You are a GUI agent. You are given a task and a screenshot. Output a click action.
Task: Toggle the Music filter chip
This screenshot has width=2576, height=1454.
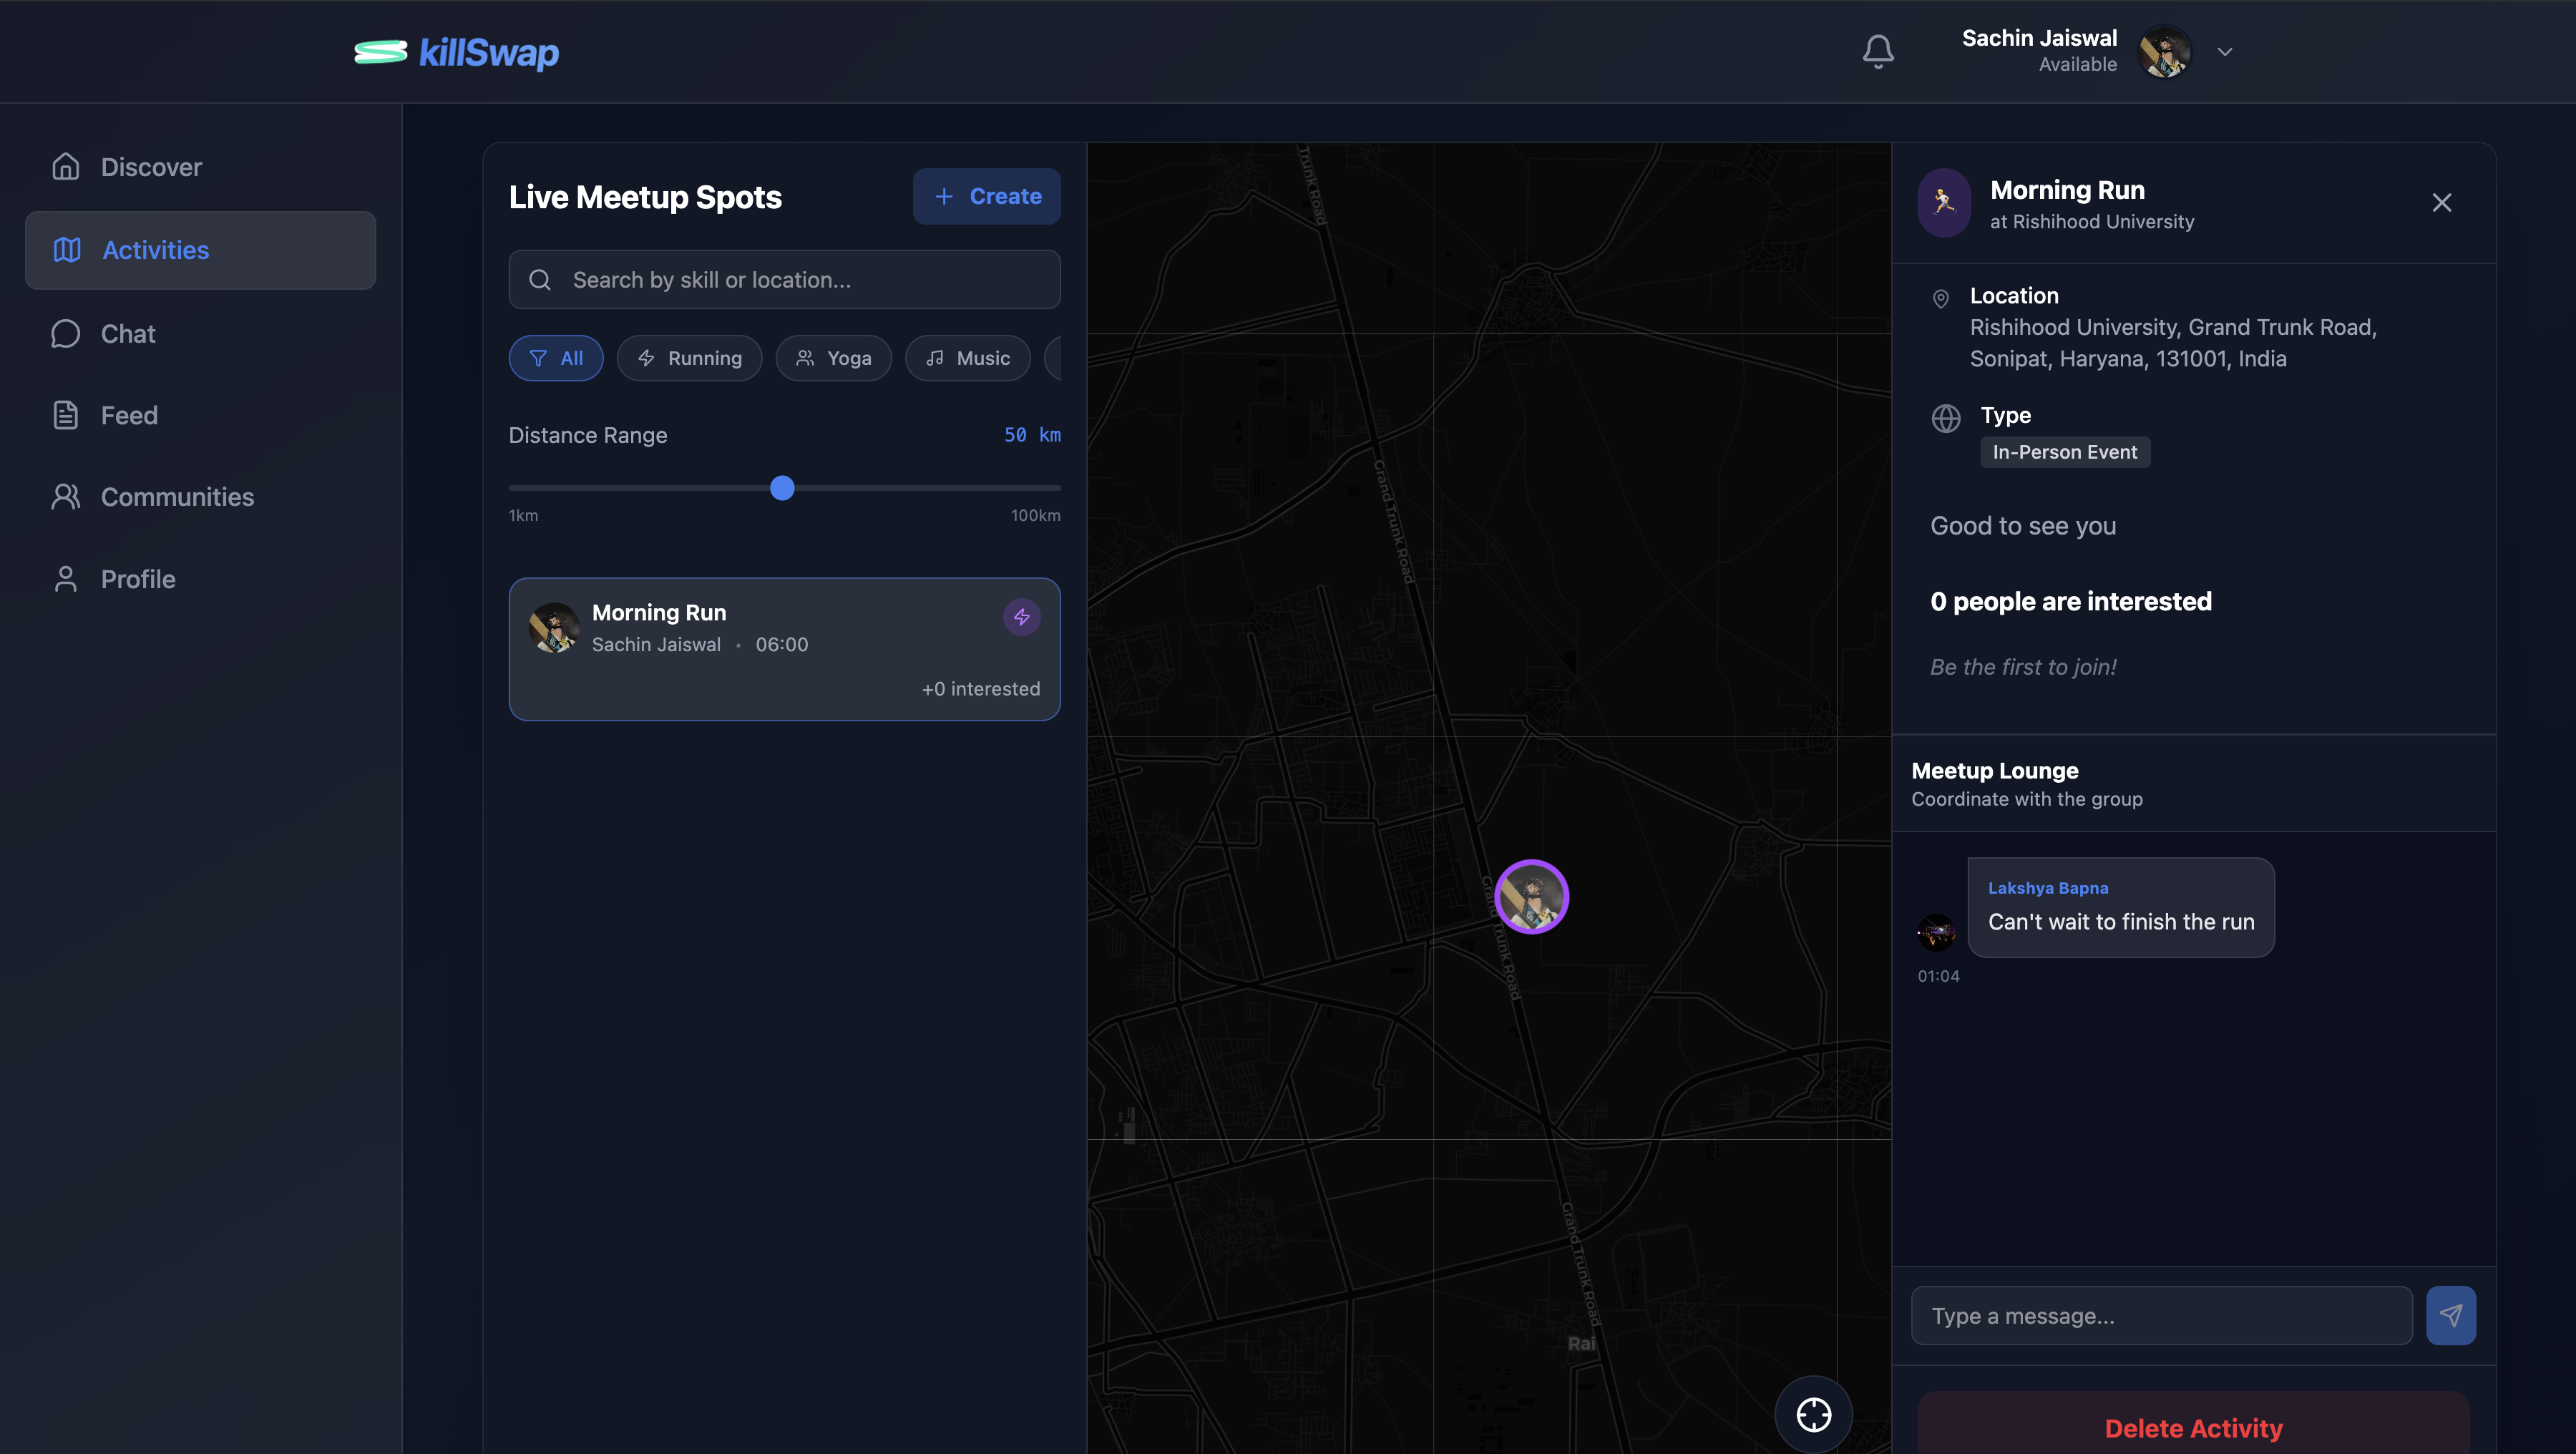pos(967,358)
